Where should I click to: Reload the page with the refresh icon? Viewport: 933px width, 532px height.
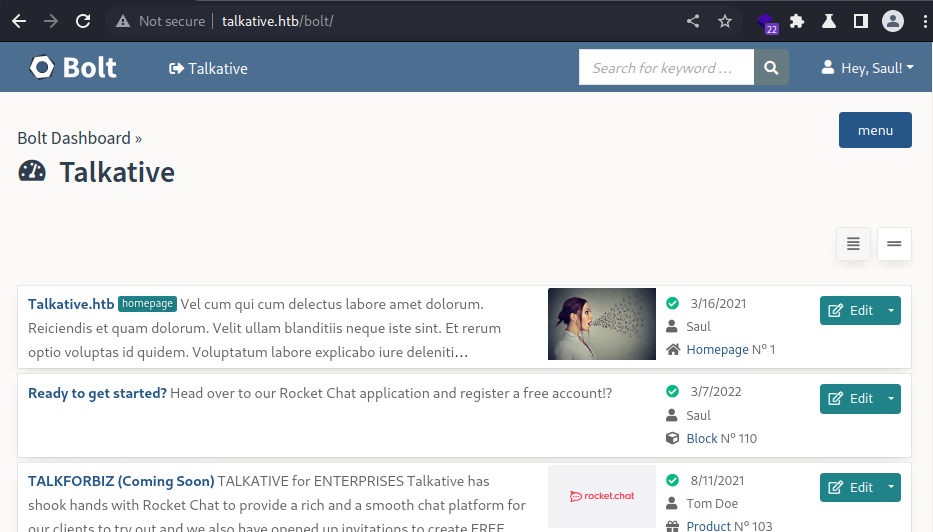(x=83, y=21)
